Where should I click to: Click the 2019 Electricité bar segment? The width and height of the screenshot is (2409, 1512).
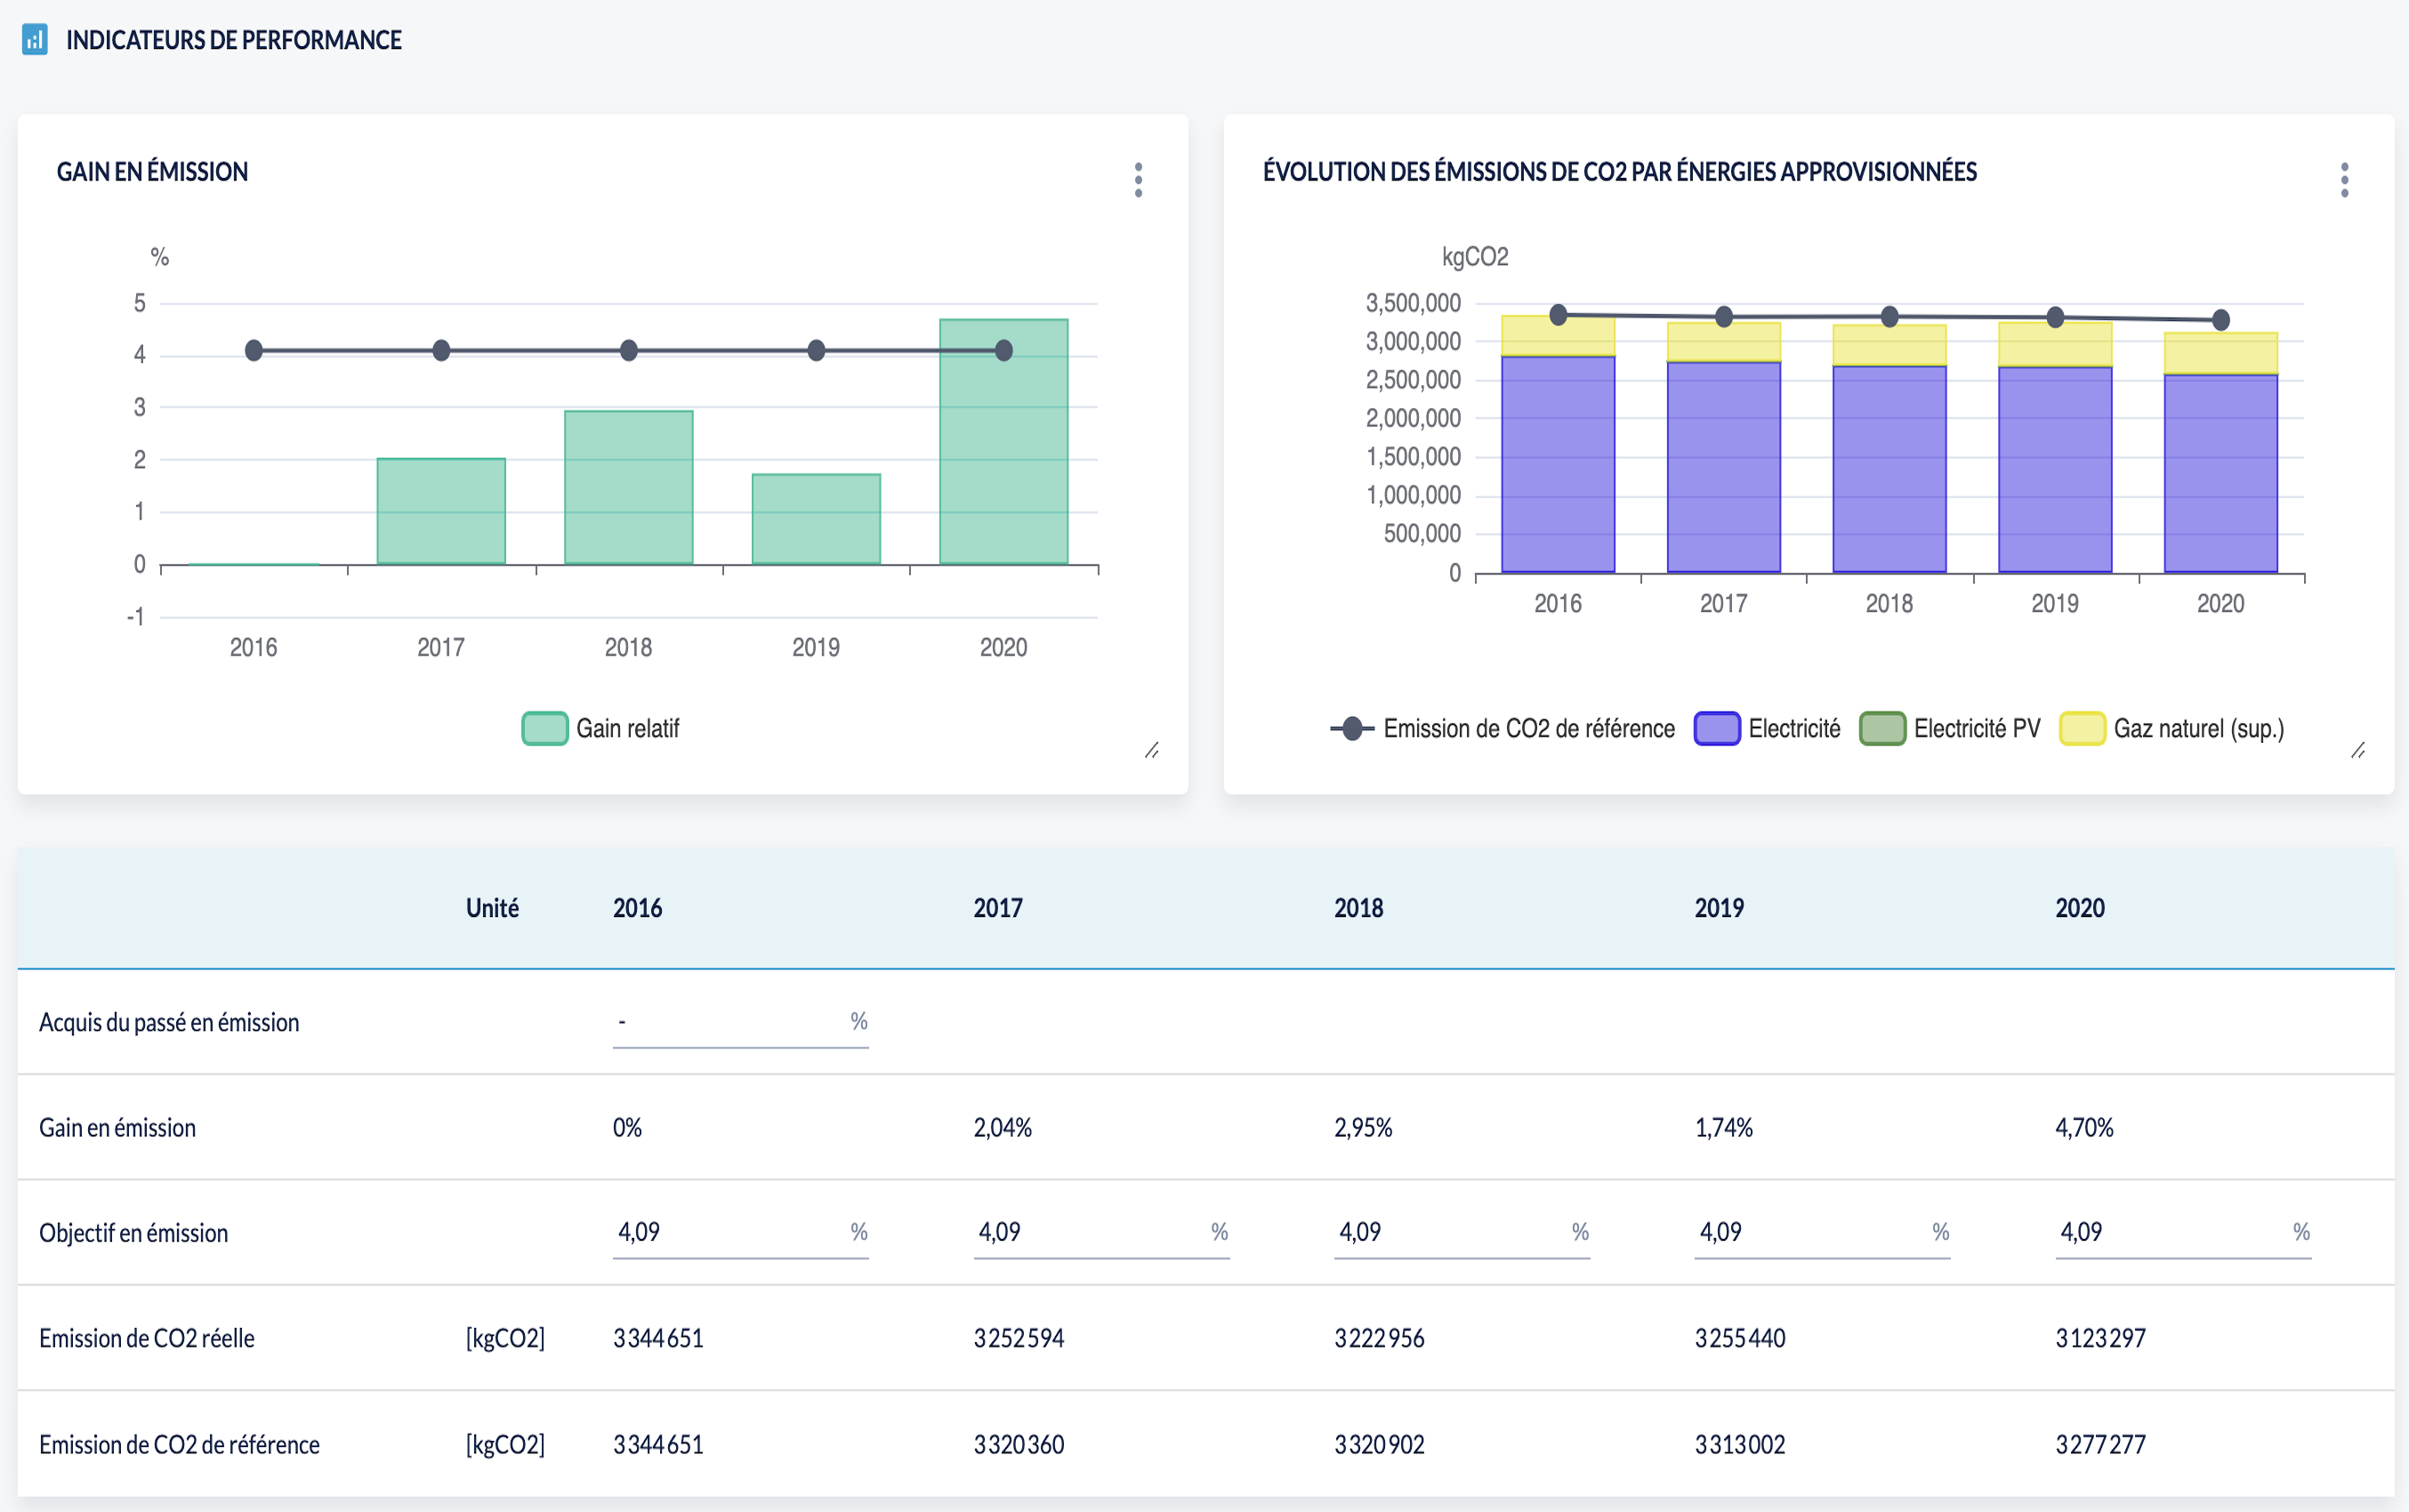coord(2055,470)
